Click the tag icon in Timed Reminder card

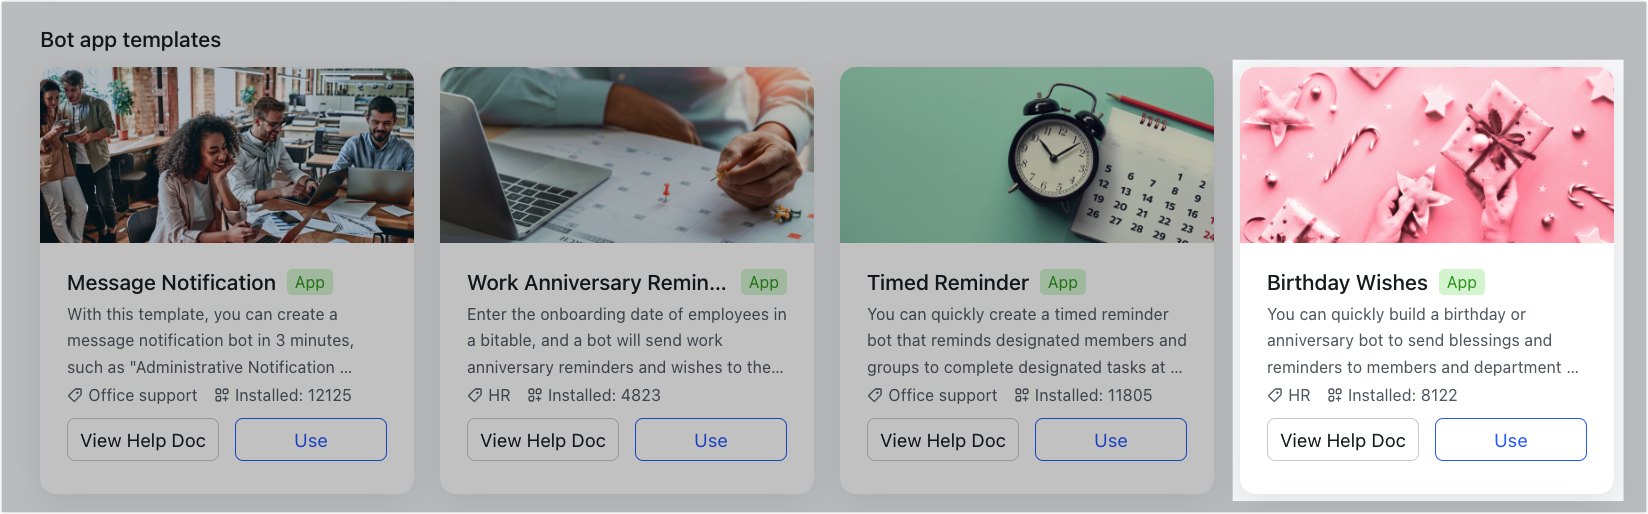[x=875, y=395]
